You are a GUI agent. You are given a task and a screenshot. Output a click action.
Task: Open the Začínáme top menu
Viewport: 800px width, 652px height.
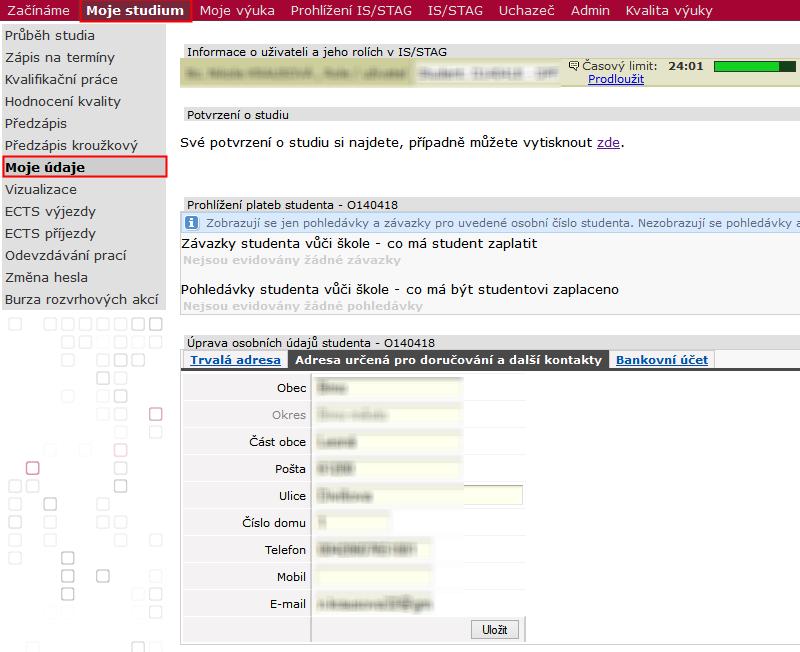coord(38,10)
